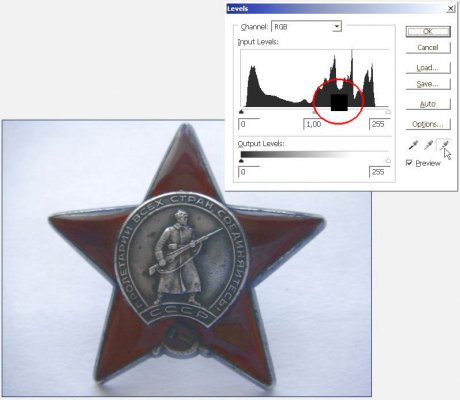
Task: Select the white point eyedropper
Action: [x=444, y=145]
